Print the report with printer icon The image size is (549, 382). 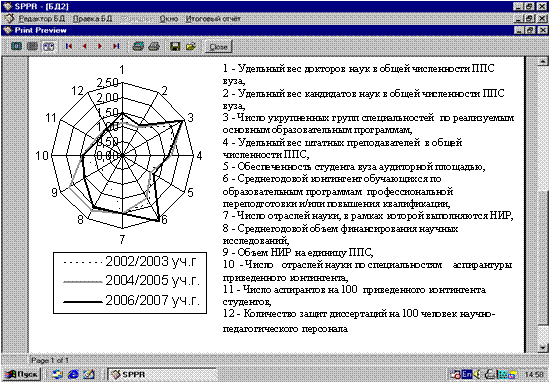coord(154,46)
